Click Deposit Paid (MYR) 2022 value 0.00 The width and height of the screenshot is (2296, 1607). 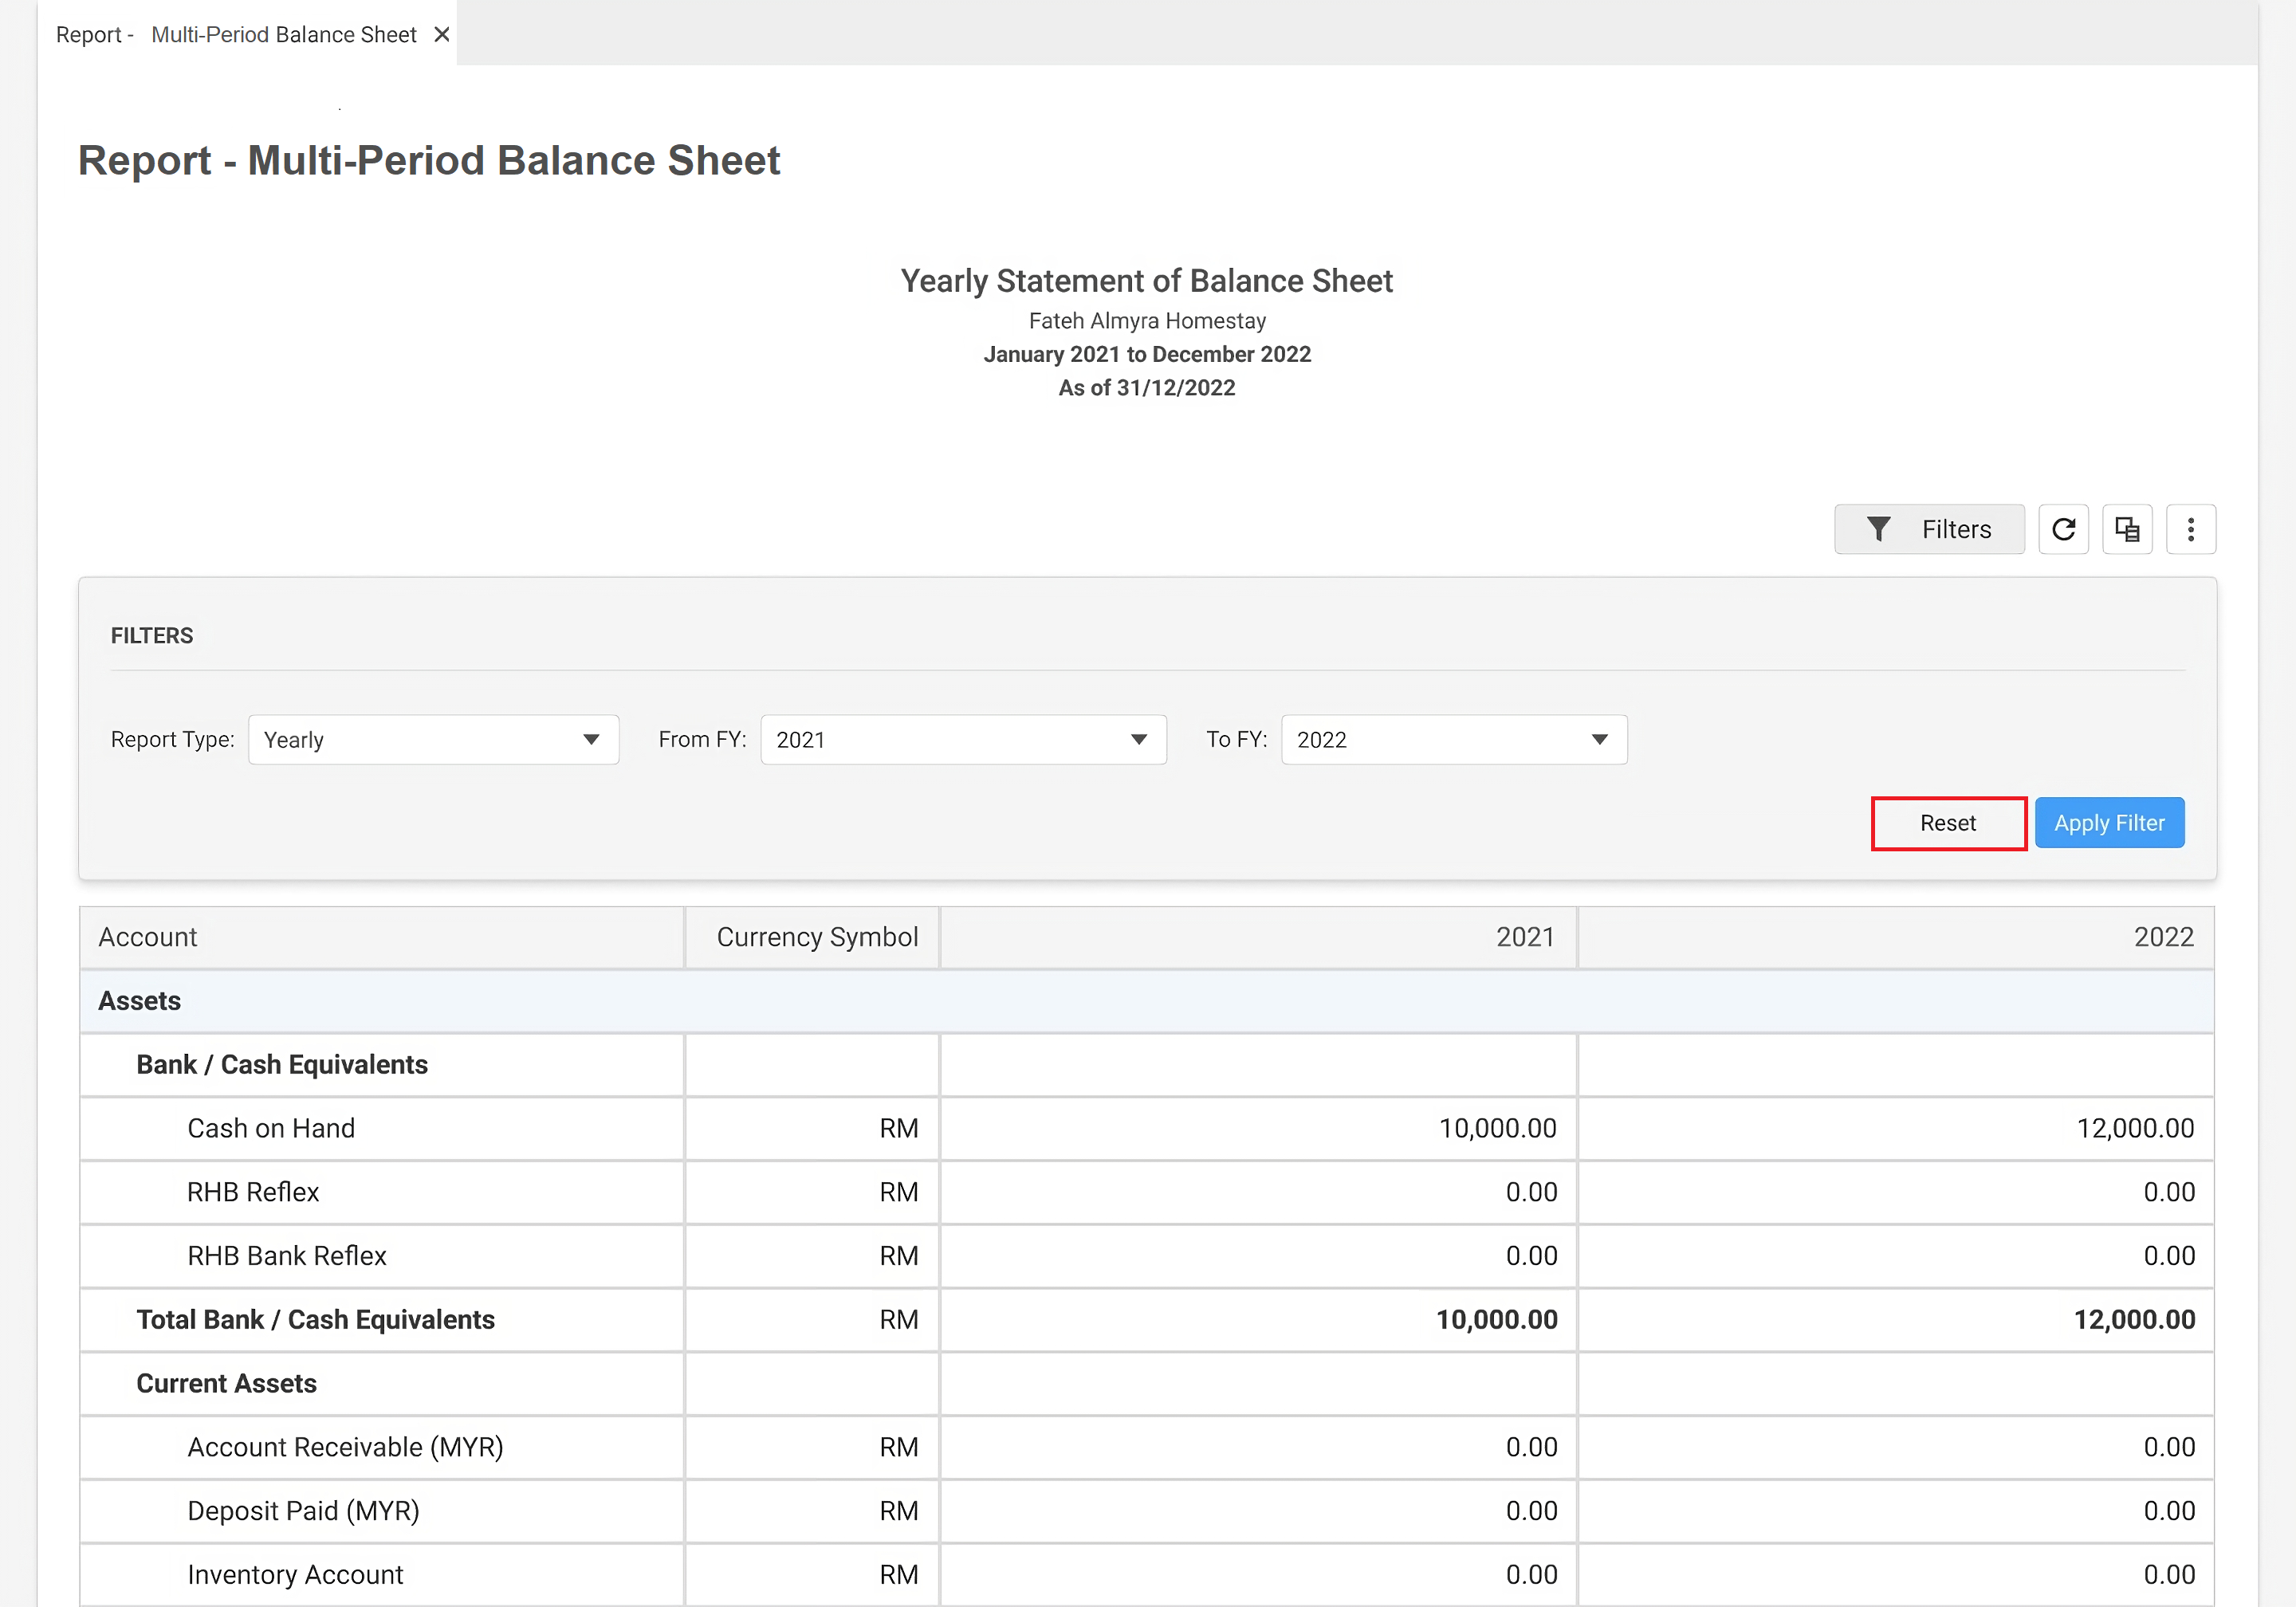click(x=2169, y=1511)
